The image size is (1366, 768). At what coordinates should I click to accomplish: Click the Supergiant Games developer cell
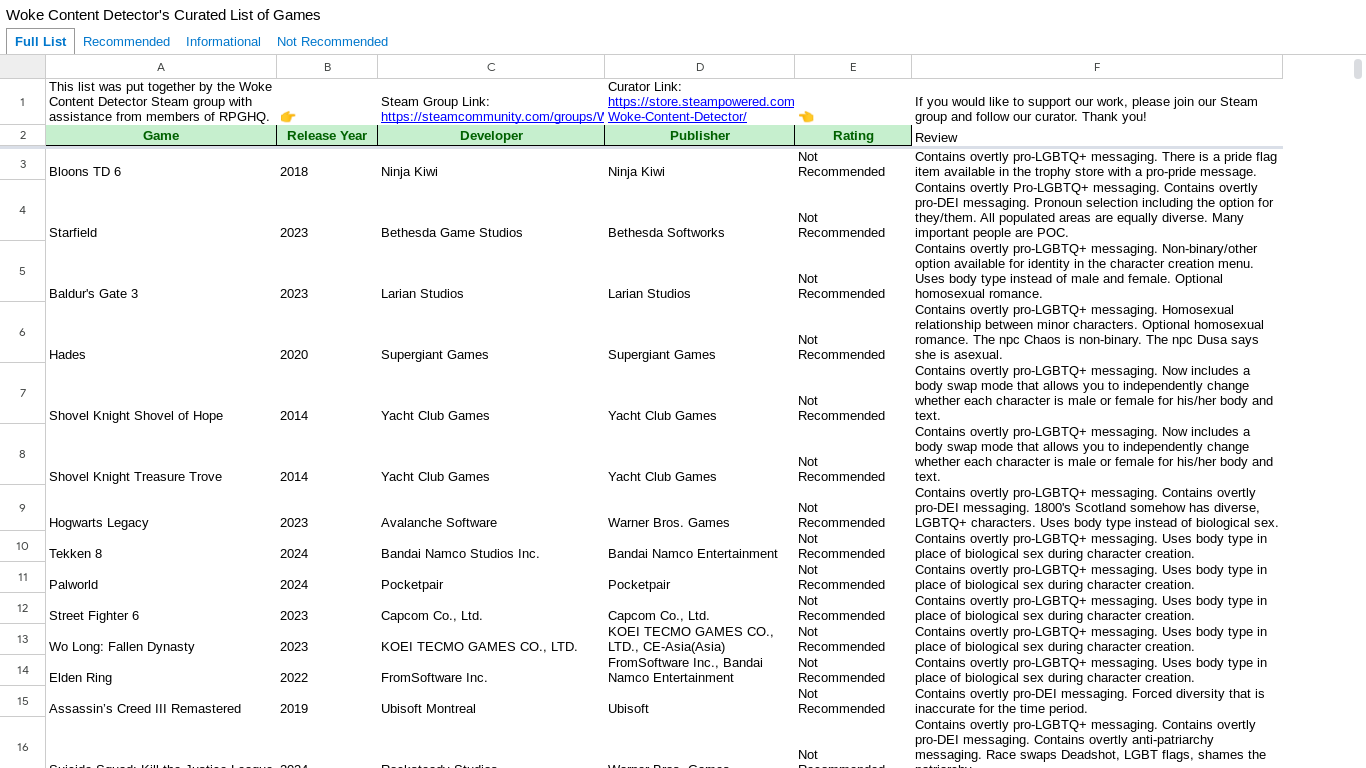(491, 332)
